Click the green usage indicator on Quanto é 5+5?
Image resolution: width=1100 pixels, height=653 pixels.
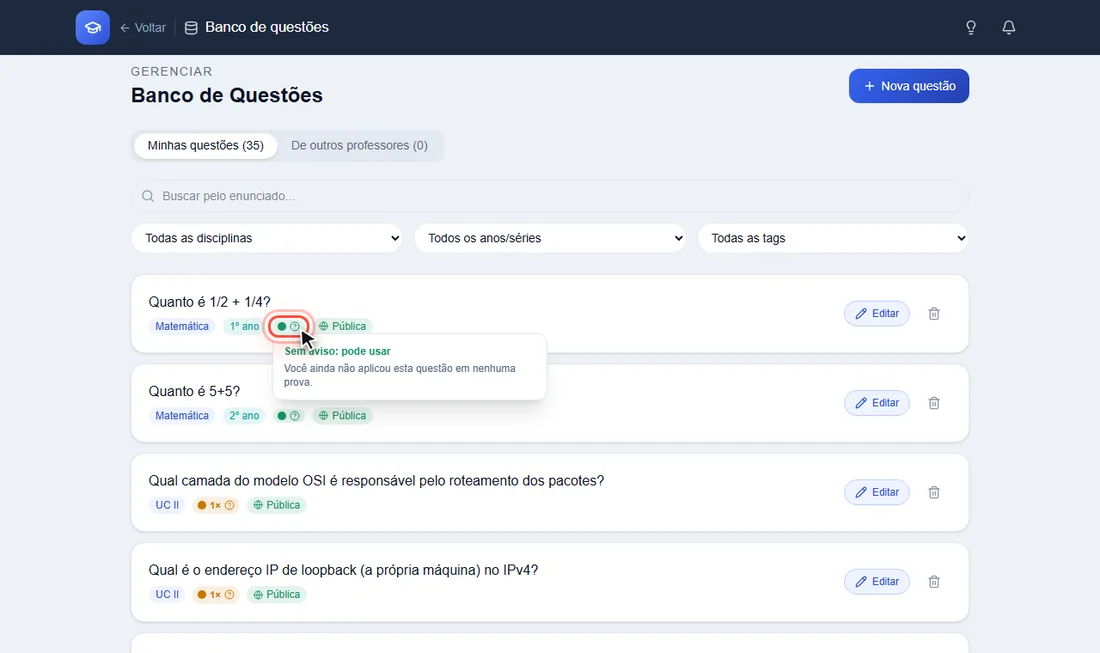[x=288, y=415]
